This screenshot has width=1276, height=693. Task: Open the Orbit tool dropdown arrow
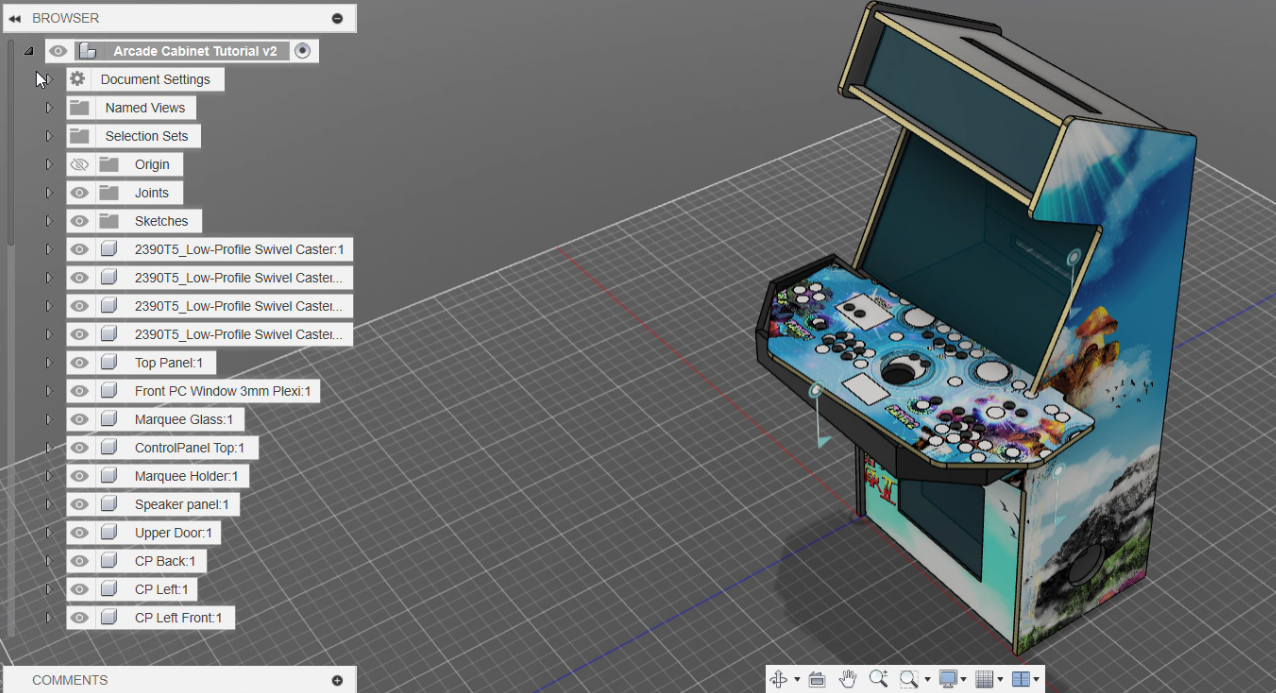click(x=797, y=680)
